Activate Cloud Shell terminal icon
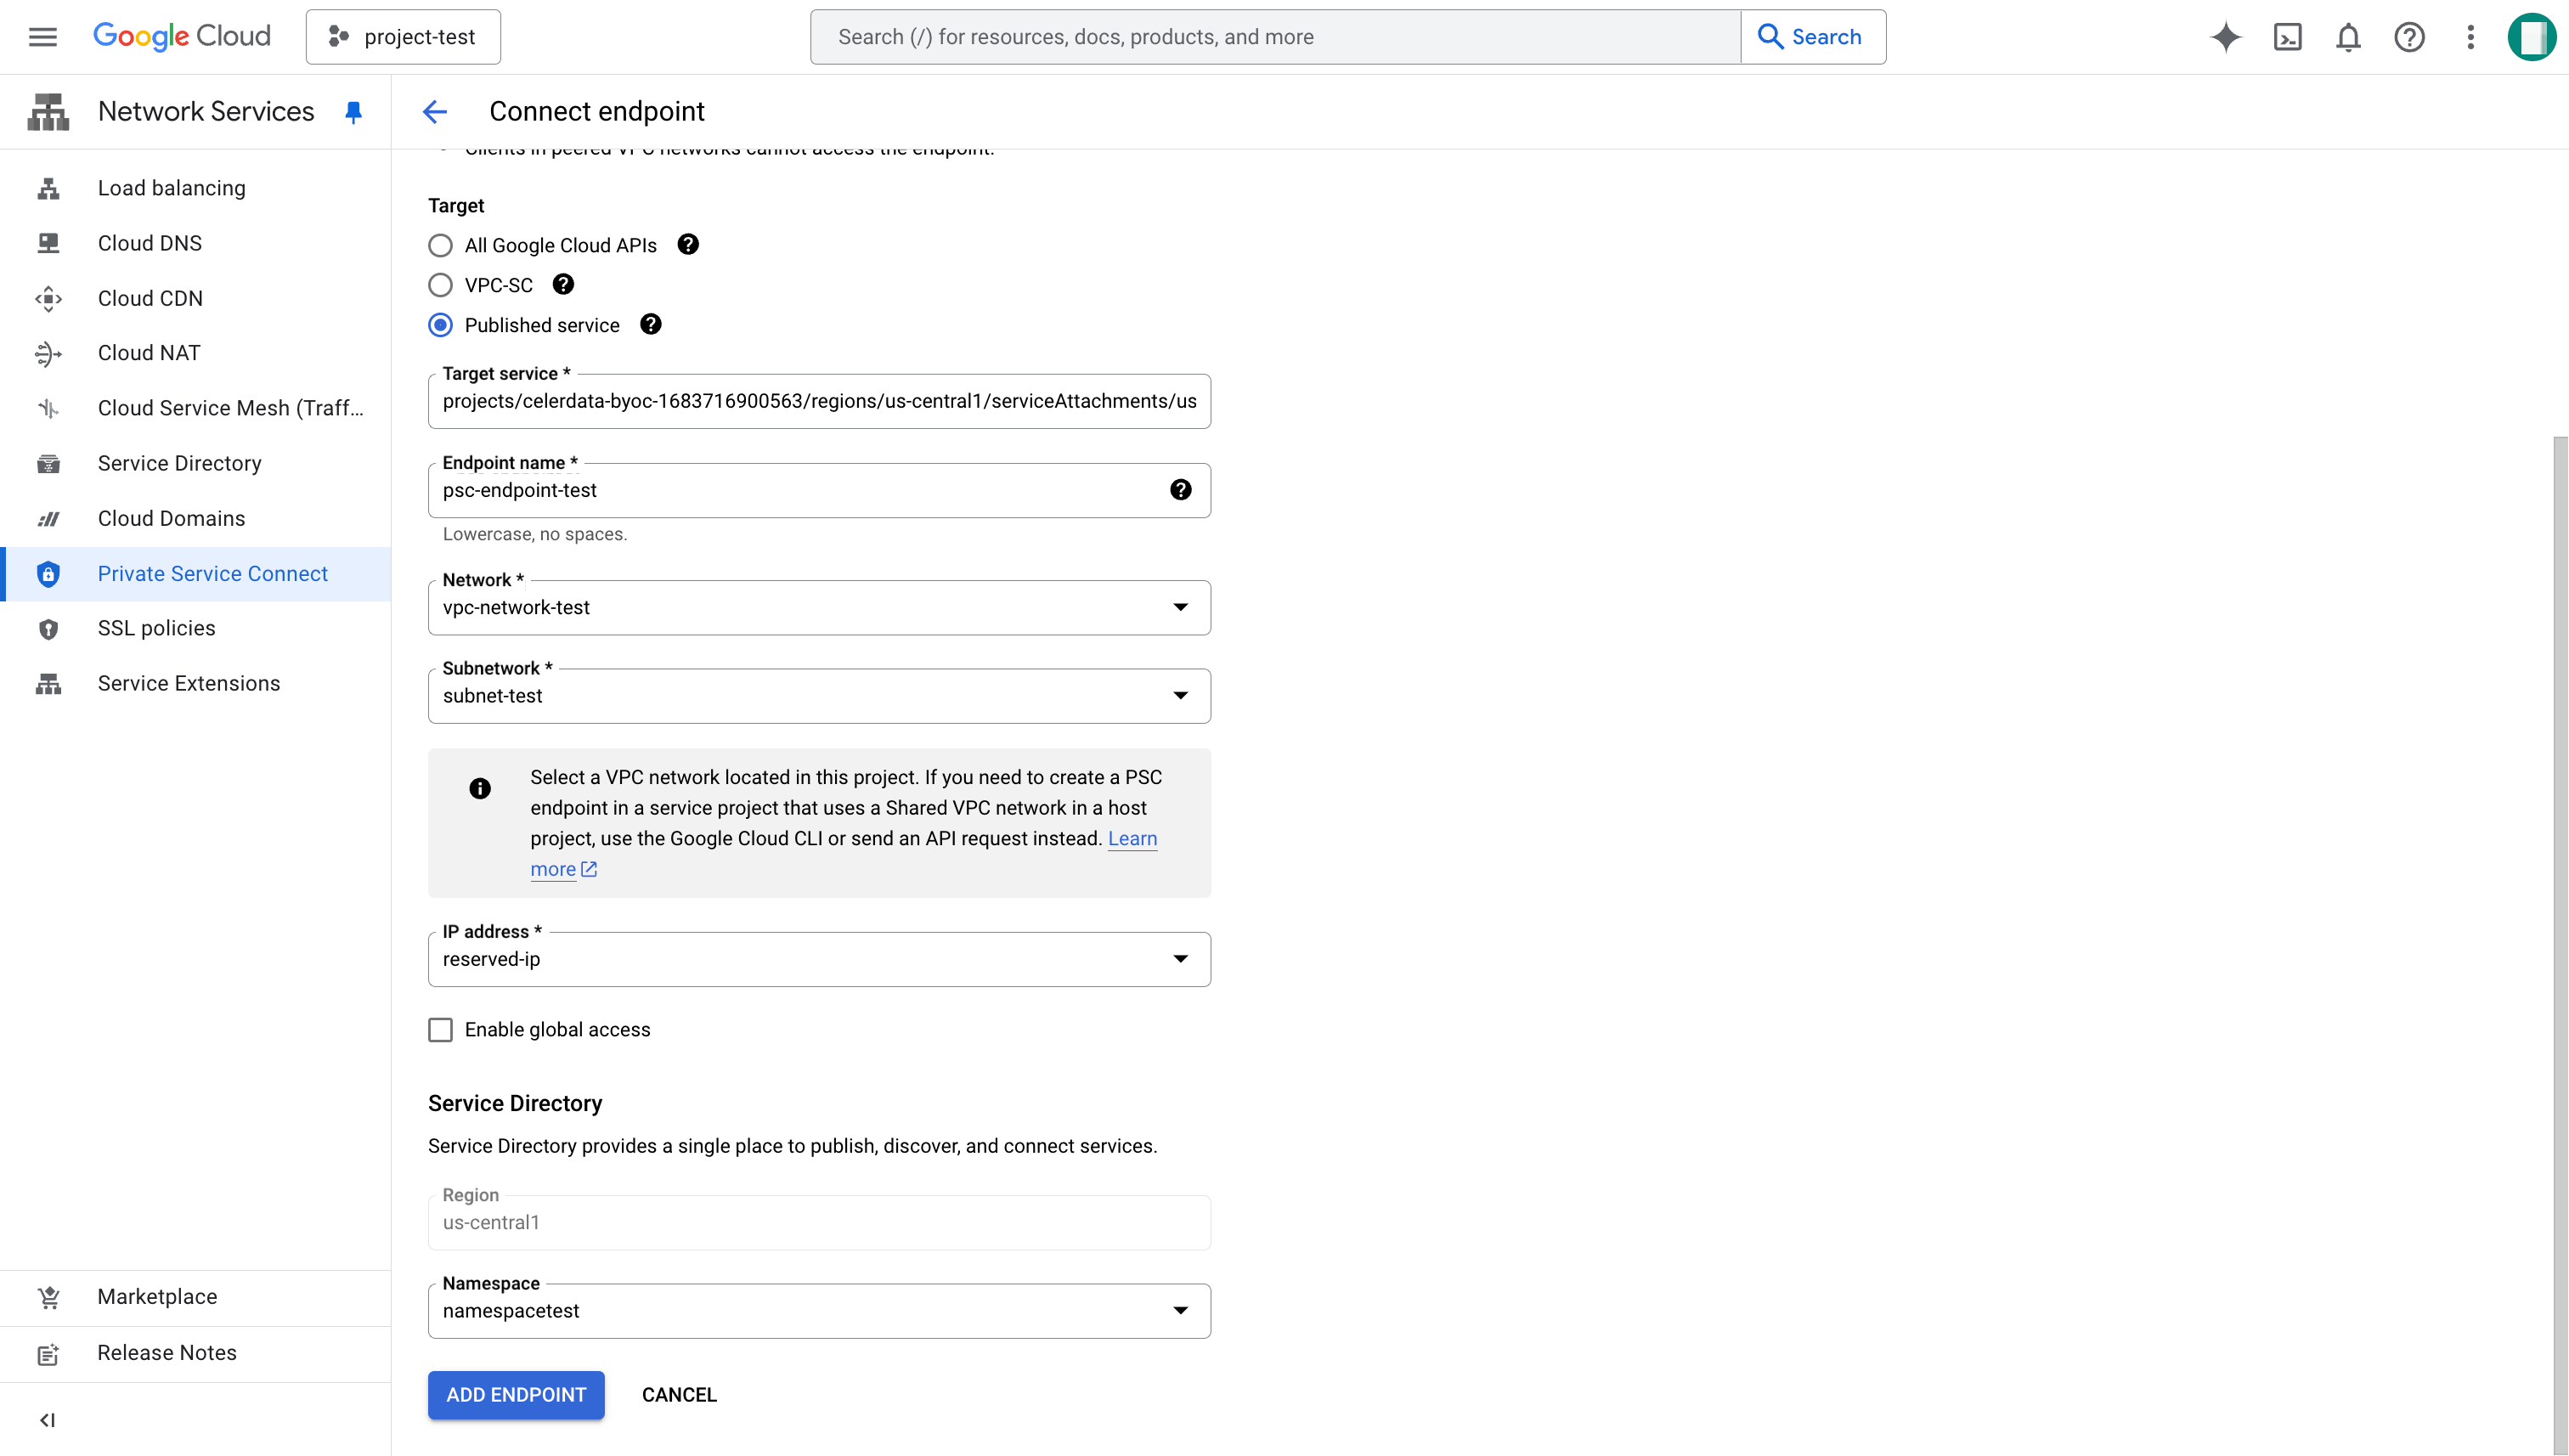The width and height of the screenshot is (2569, 1456). coord(2287,37)
